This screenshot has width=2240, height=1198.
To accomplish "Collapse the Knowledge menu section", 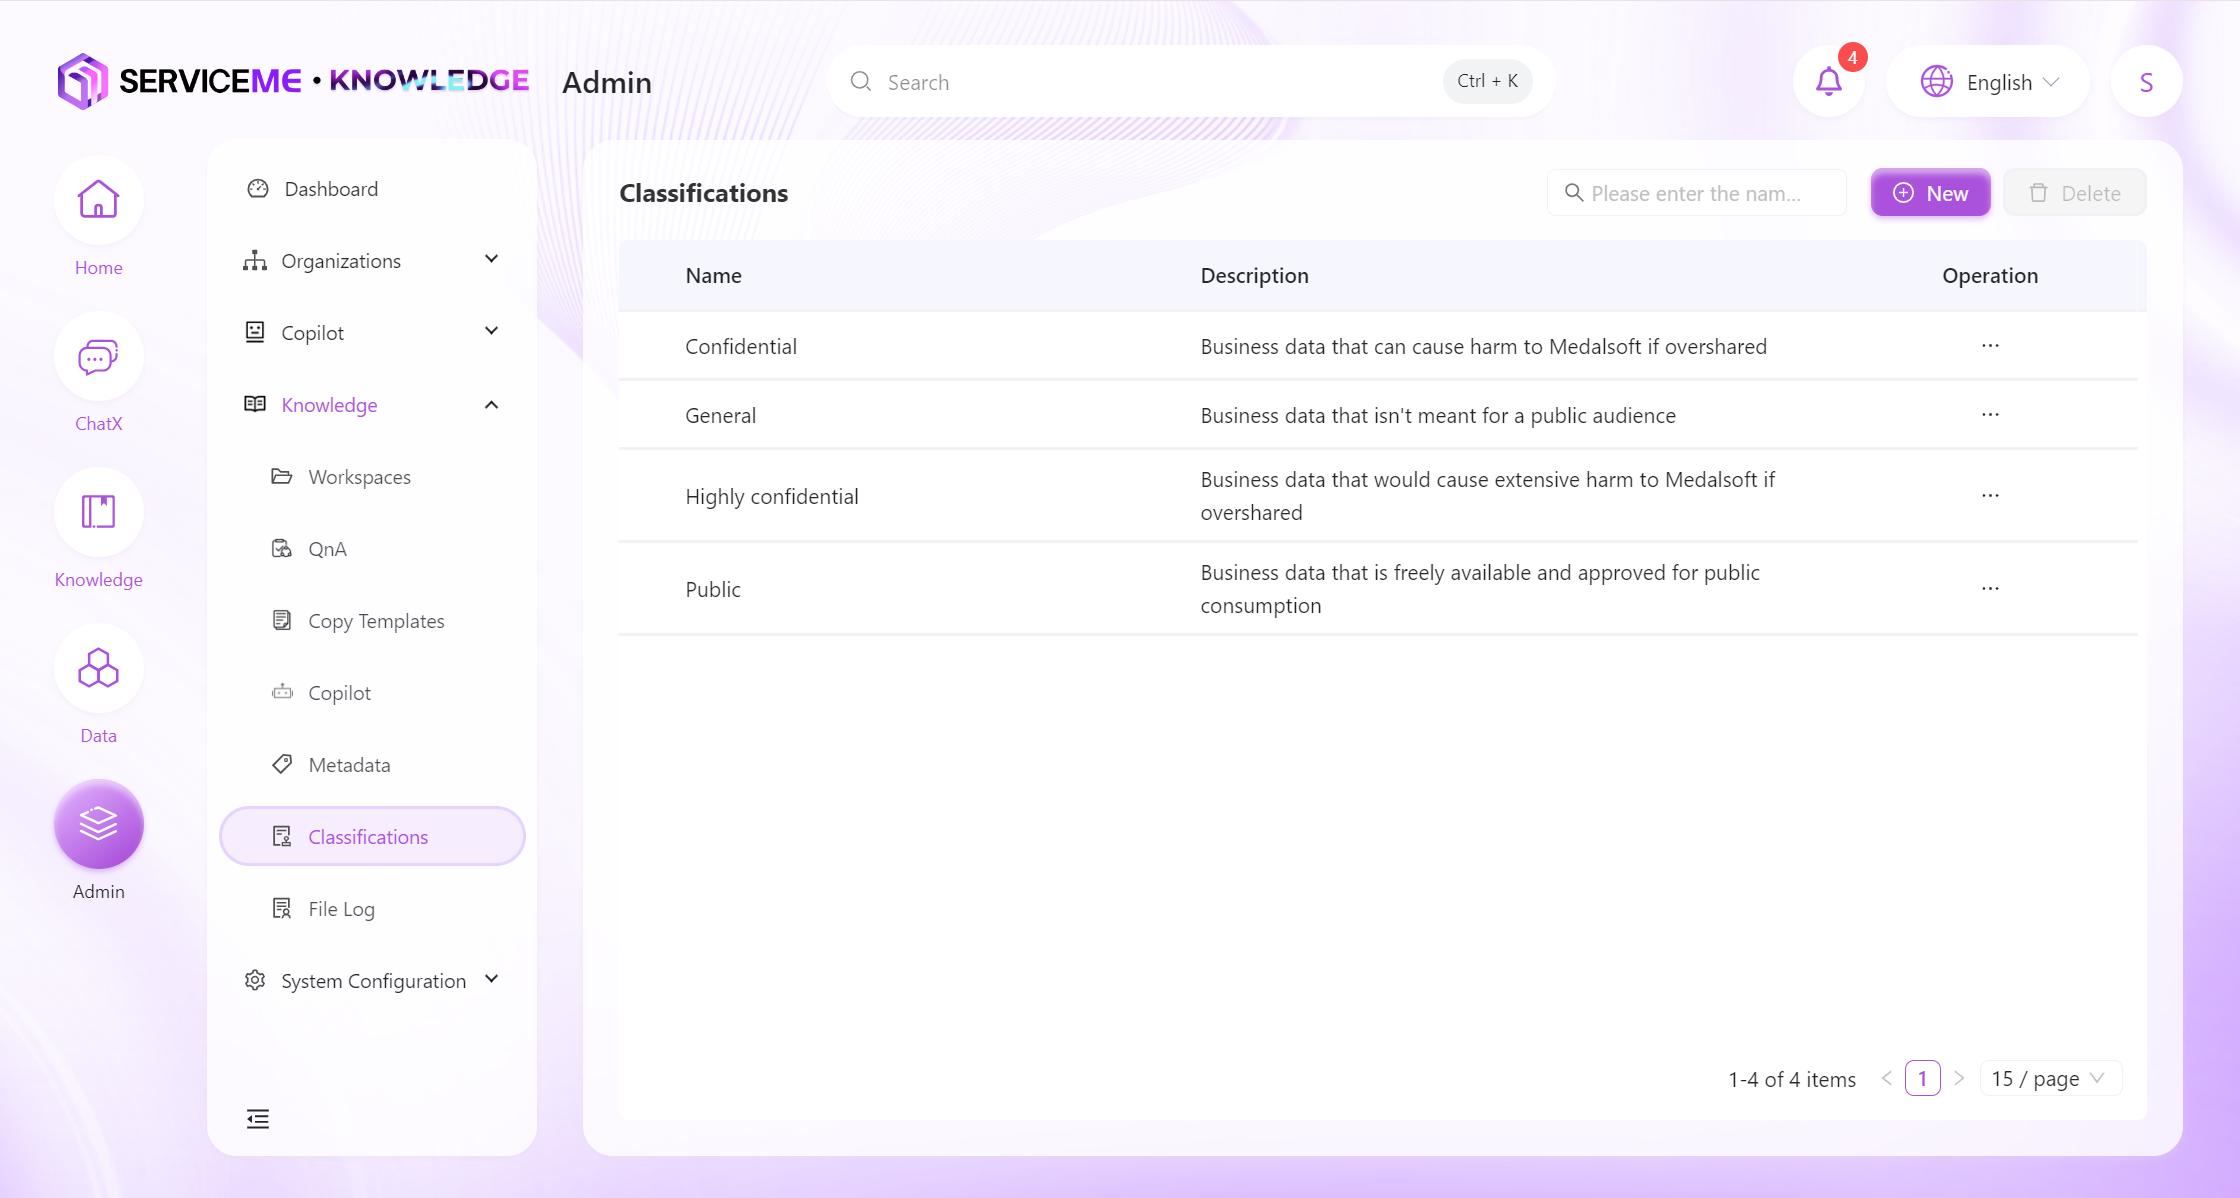I will [372, 405].
